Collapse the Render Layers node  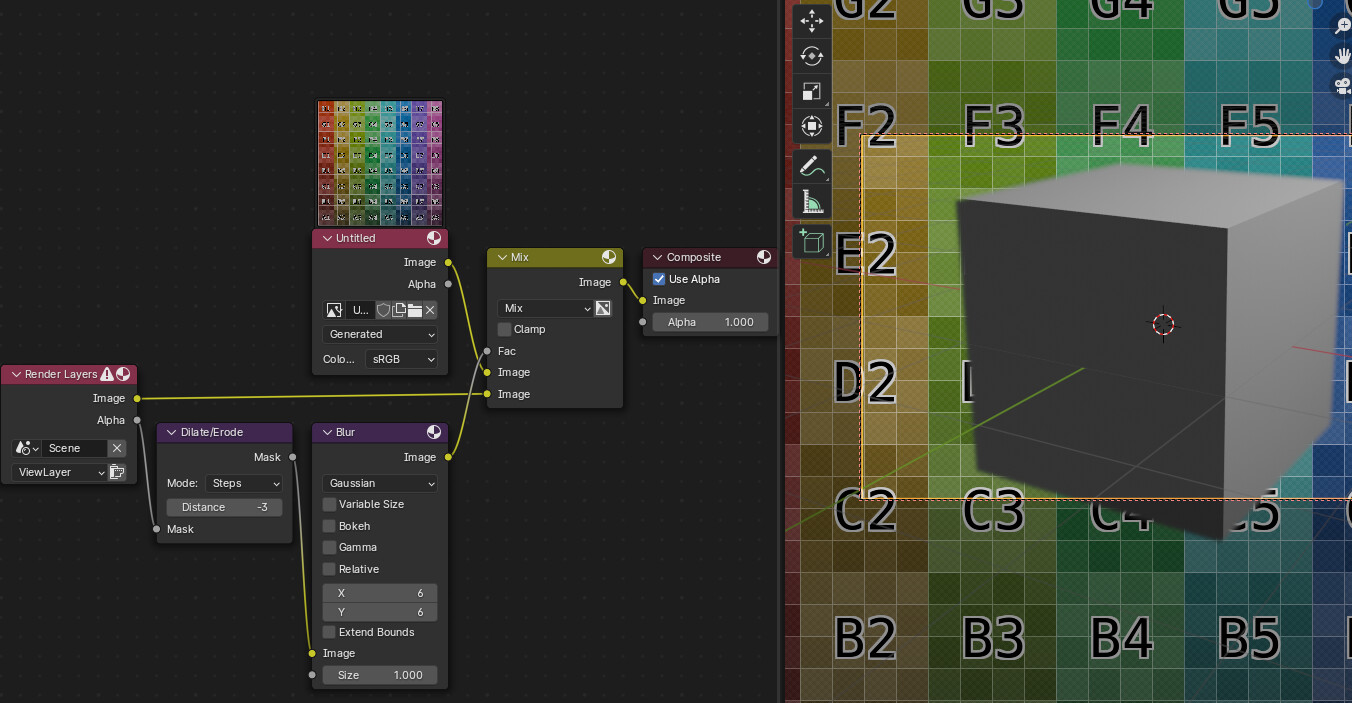[x=16, y=374]
